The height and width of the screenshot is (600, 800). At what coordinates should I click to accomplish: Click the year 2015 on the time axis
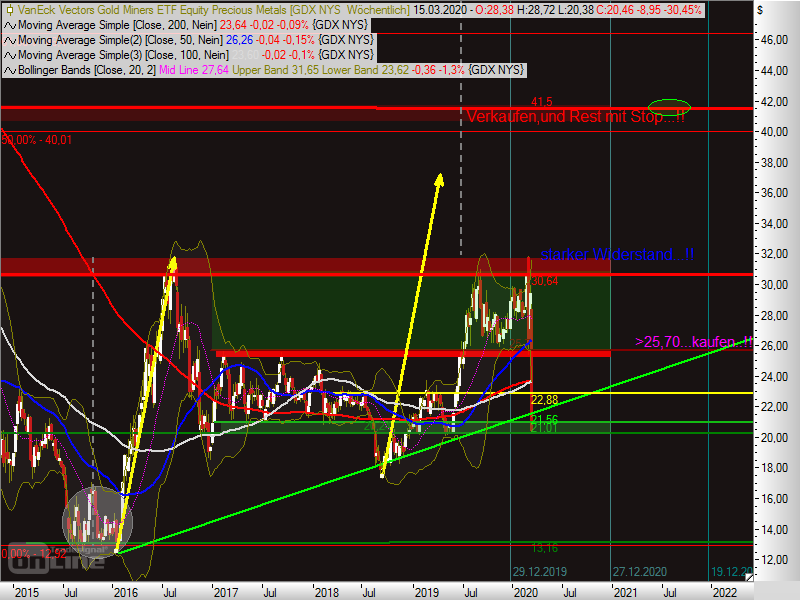pyautogui.click(x=27, y=592)
